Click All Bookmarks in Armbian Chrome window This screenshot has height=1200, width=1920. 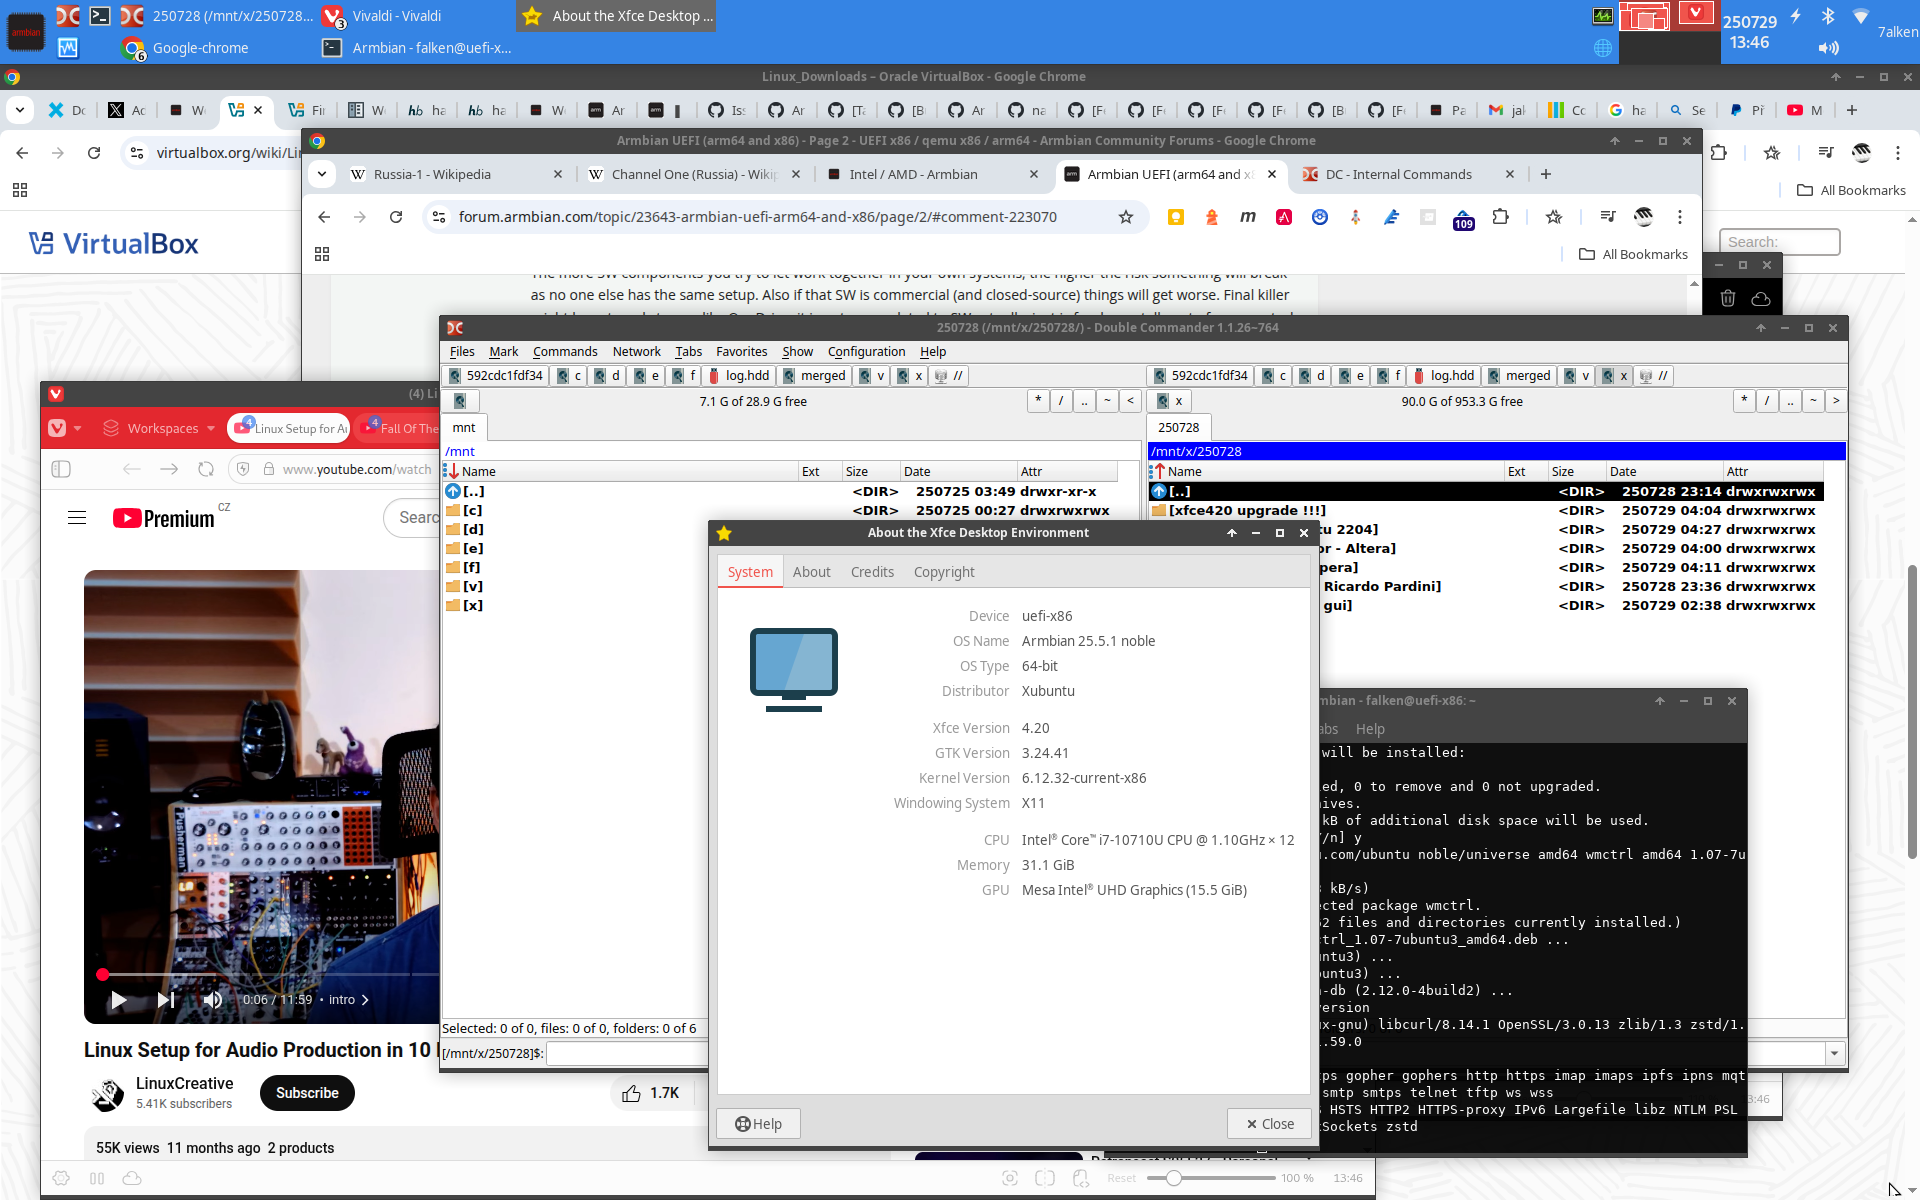click(1633, 254)
